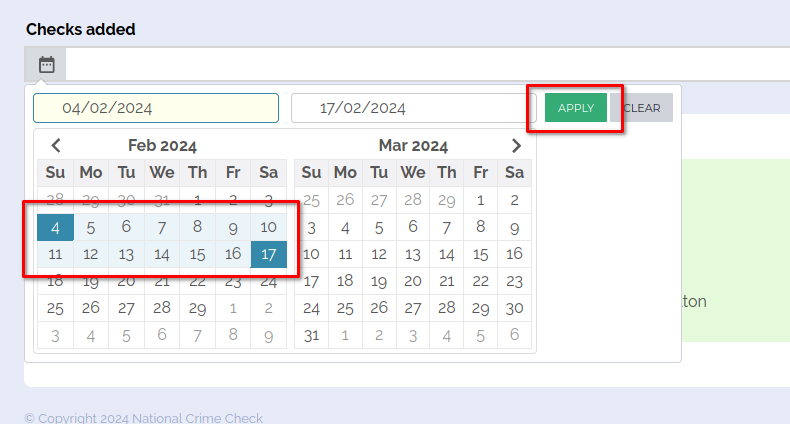Go to next month with right chevron
The height and width of the screenshot is (424, 790).
[x=516, y=146]
